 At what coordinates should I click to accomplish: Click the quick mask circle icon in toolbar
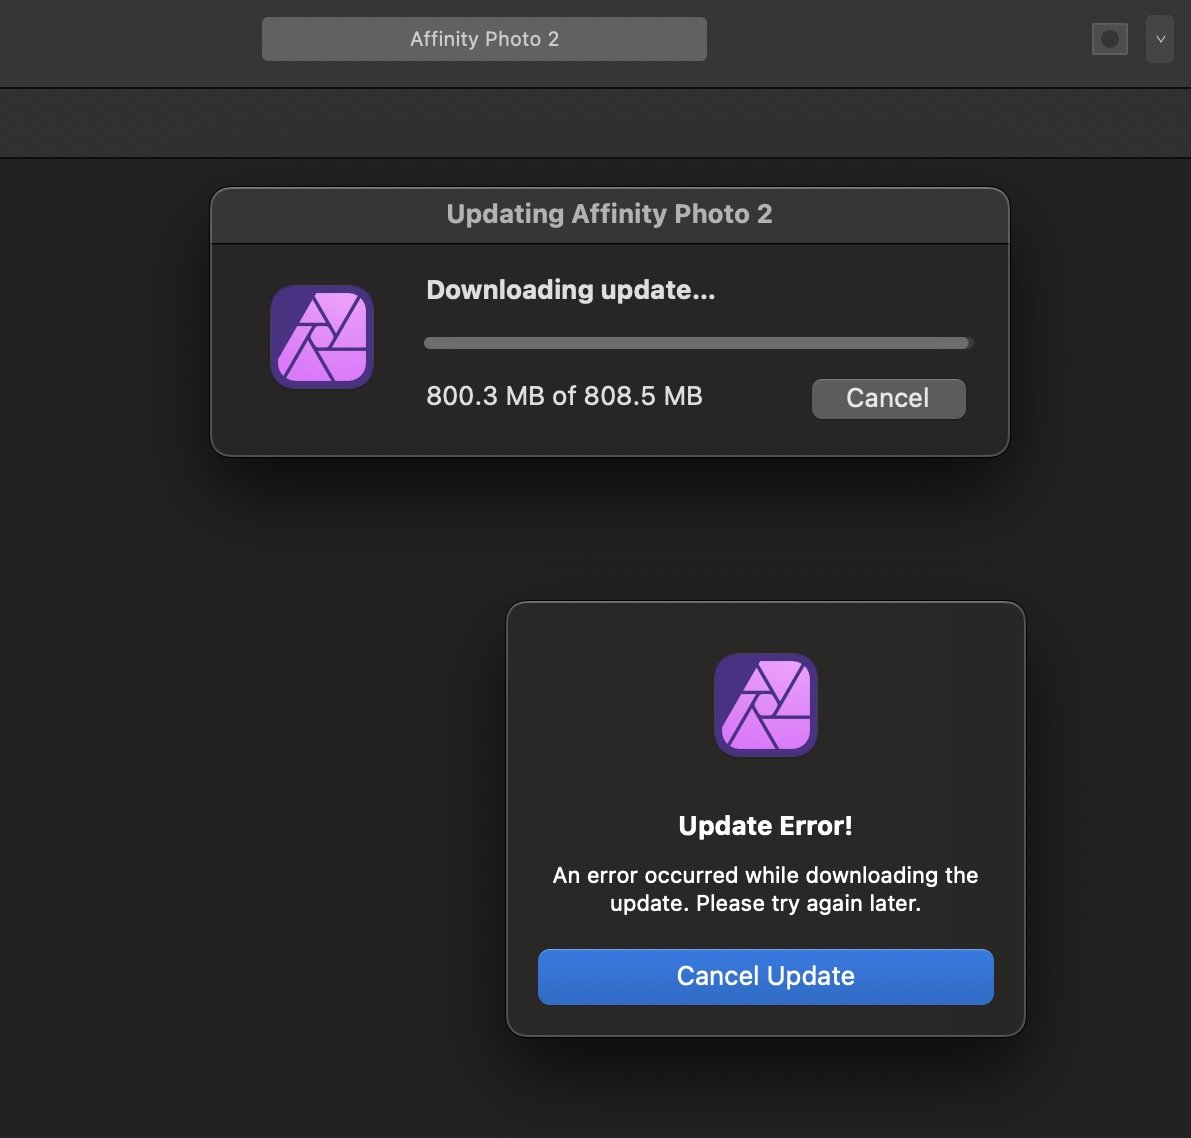tap(1109, 39)
